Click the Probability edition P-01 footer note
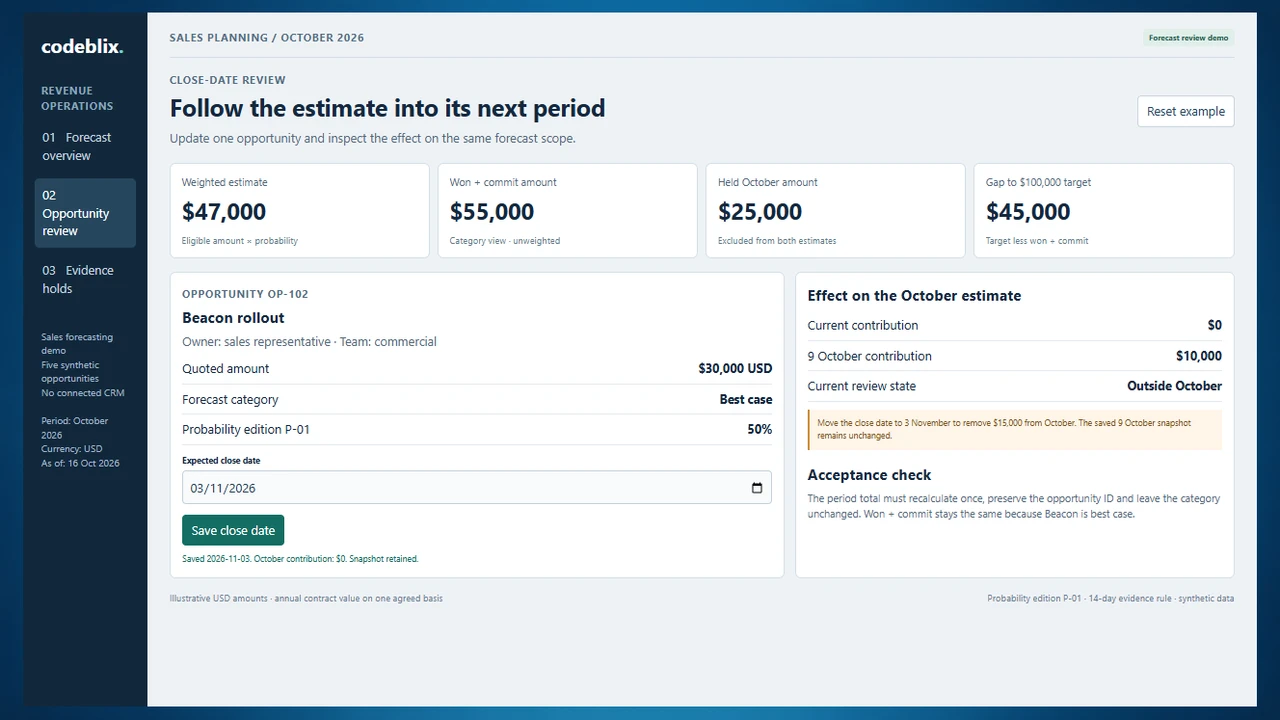 [1110, 599]
